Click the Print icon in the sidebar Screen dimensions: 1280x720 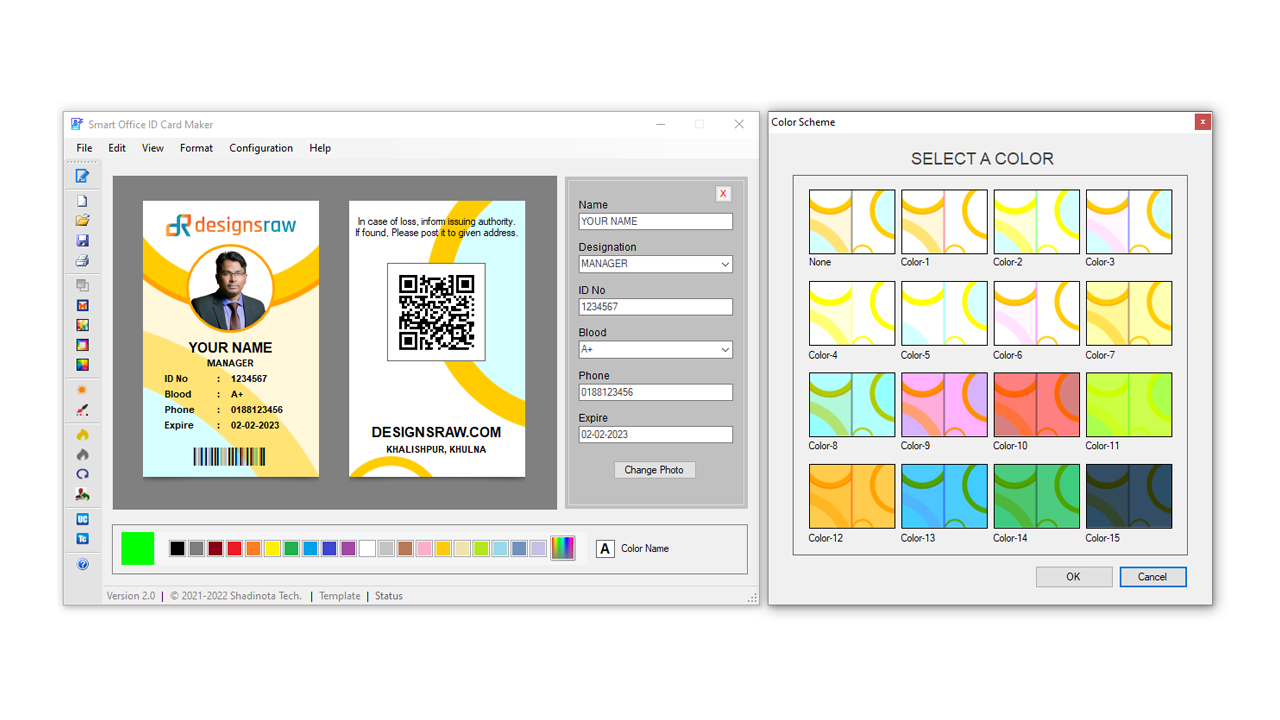tap(82, 260)
